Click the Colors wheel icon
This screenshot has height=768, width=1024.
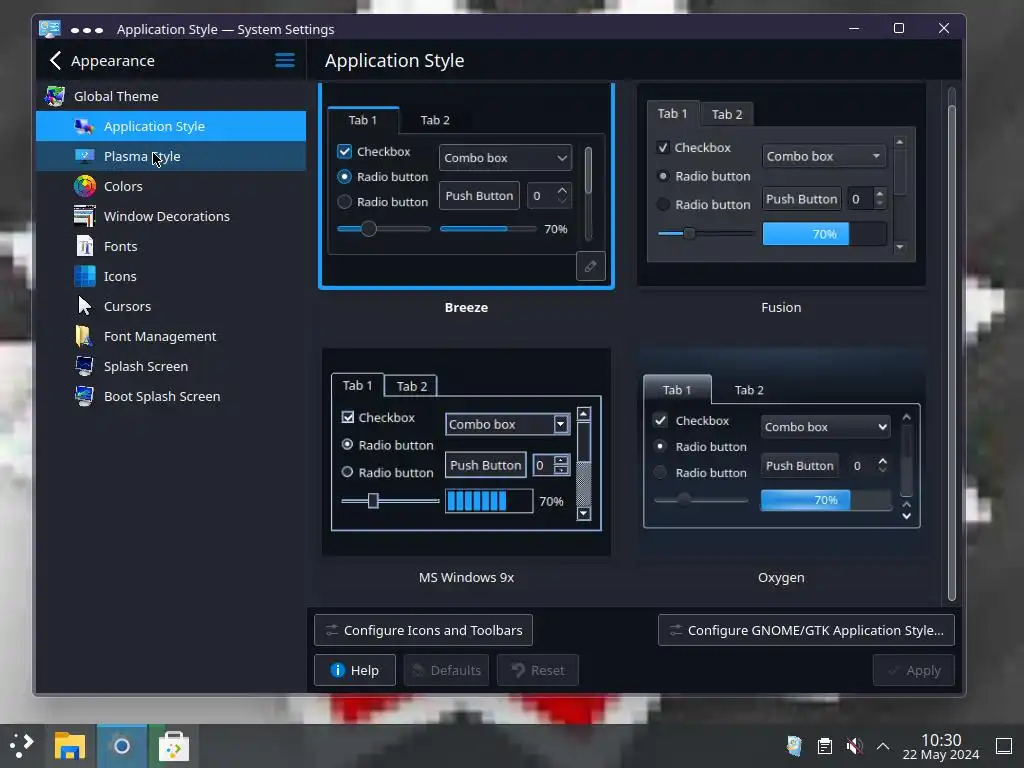click(x=84, y=186)
